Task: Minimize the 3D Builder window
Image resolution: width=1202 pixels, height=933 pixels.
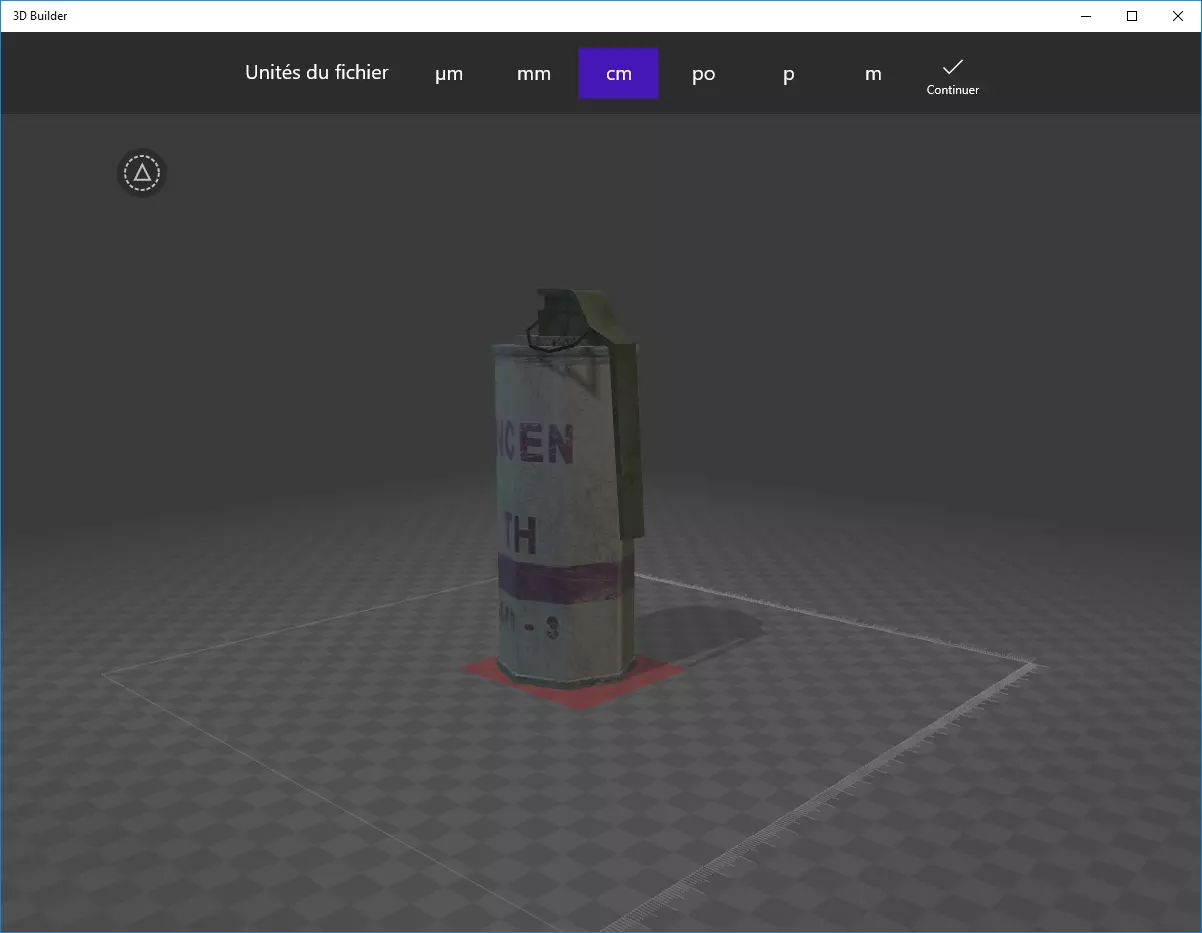Action: (x=1086, y=16)
